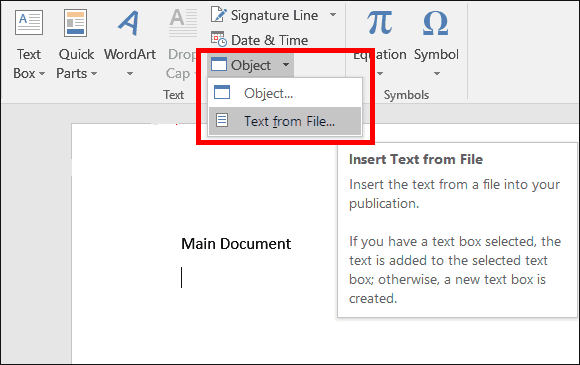The image size is (580, 365).
Task: Click the Symbol omega icon
Action: point(436,23)
